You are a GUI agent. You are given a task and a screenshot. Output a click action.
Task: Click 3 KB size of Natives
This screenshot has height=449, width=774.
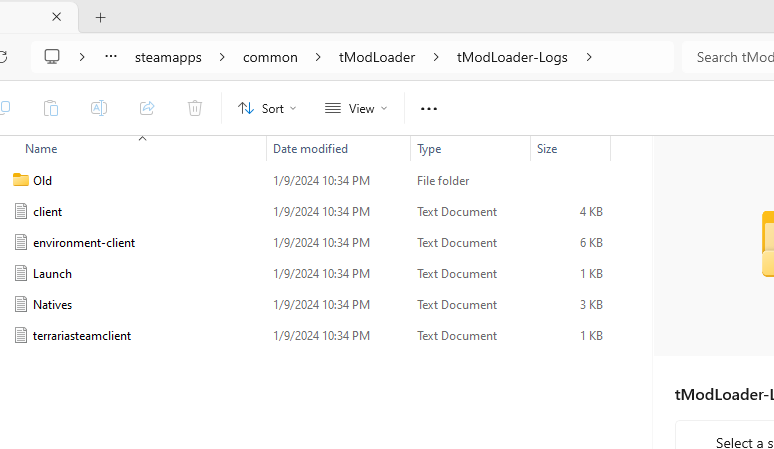coord(591,305)
